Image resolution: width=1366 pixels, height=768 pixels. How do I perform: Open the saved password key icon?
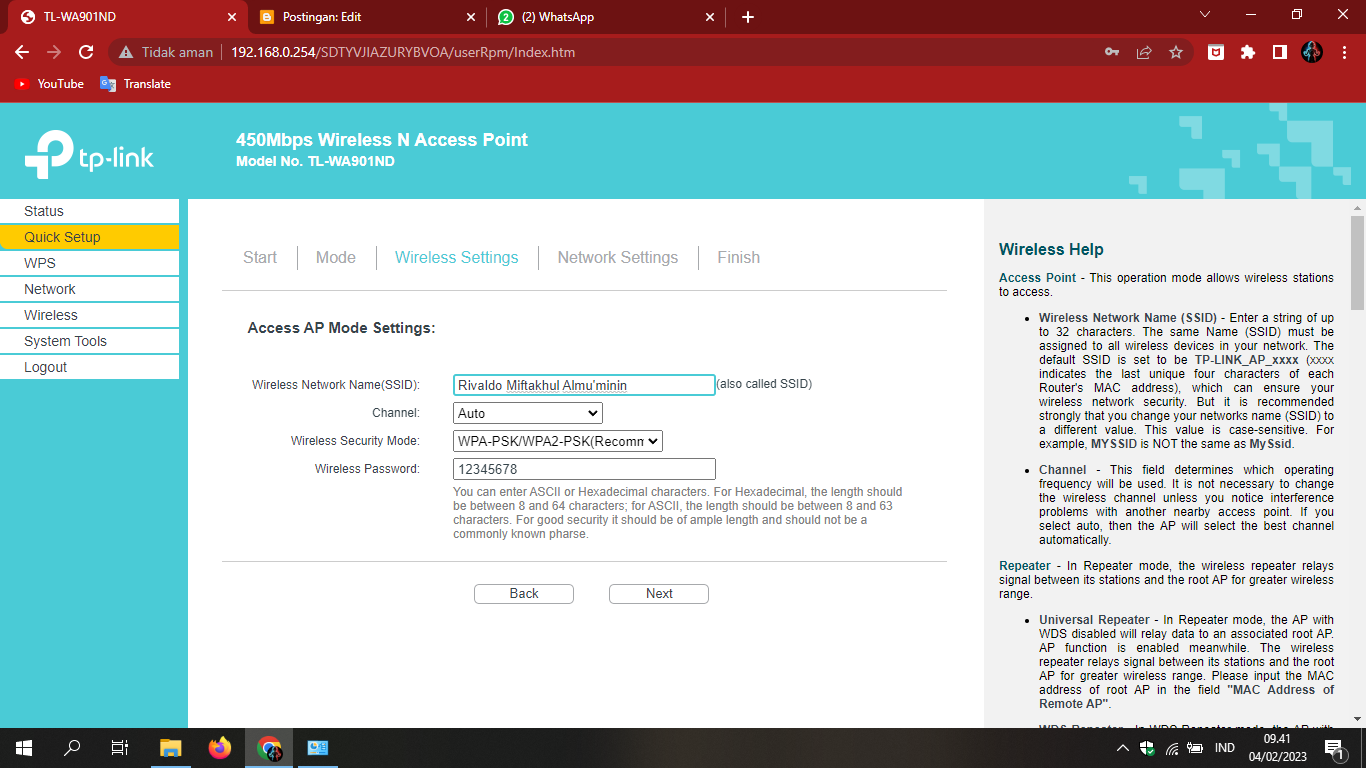pyautogui.click(x=1112, y=52)
